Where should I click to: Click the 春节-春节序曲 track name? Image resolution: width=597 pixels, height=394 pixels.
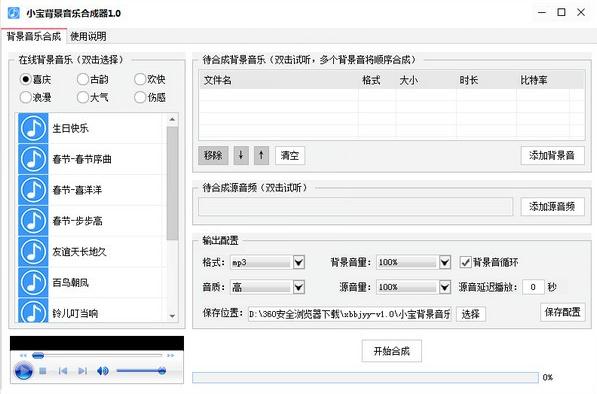[82, 159]
